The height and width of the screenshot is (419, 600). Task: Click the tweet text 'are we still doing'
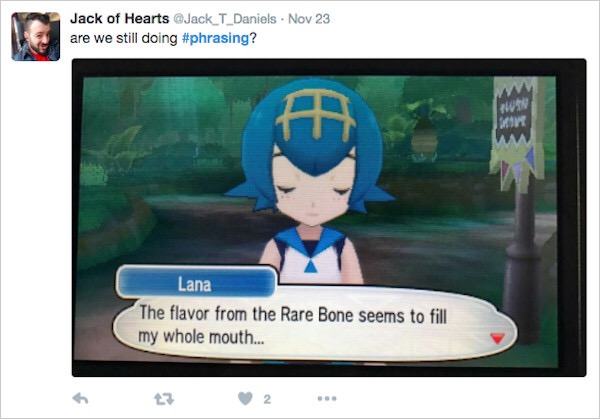tap(124, 38)
